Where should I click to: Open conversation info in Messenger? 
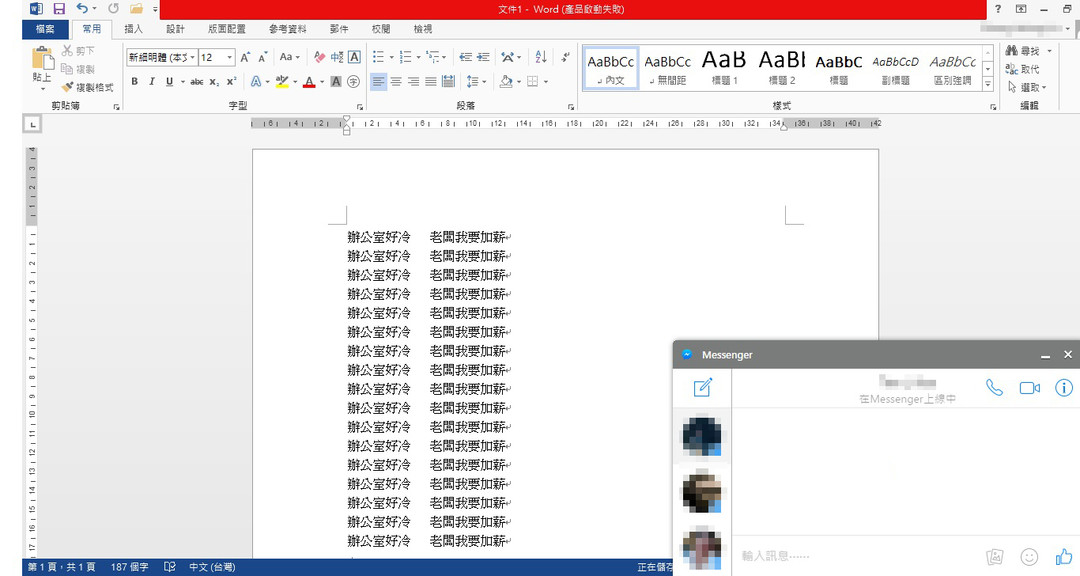1063,388
